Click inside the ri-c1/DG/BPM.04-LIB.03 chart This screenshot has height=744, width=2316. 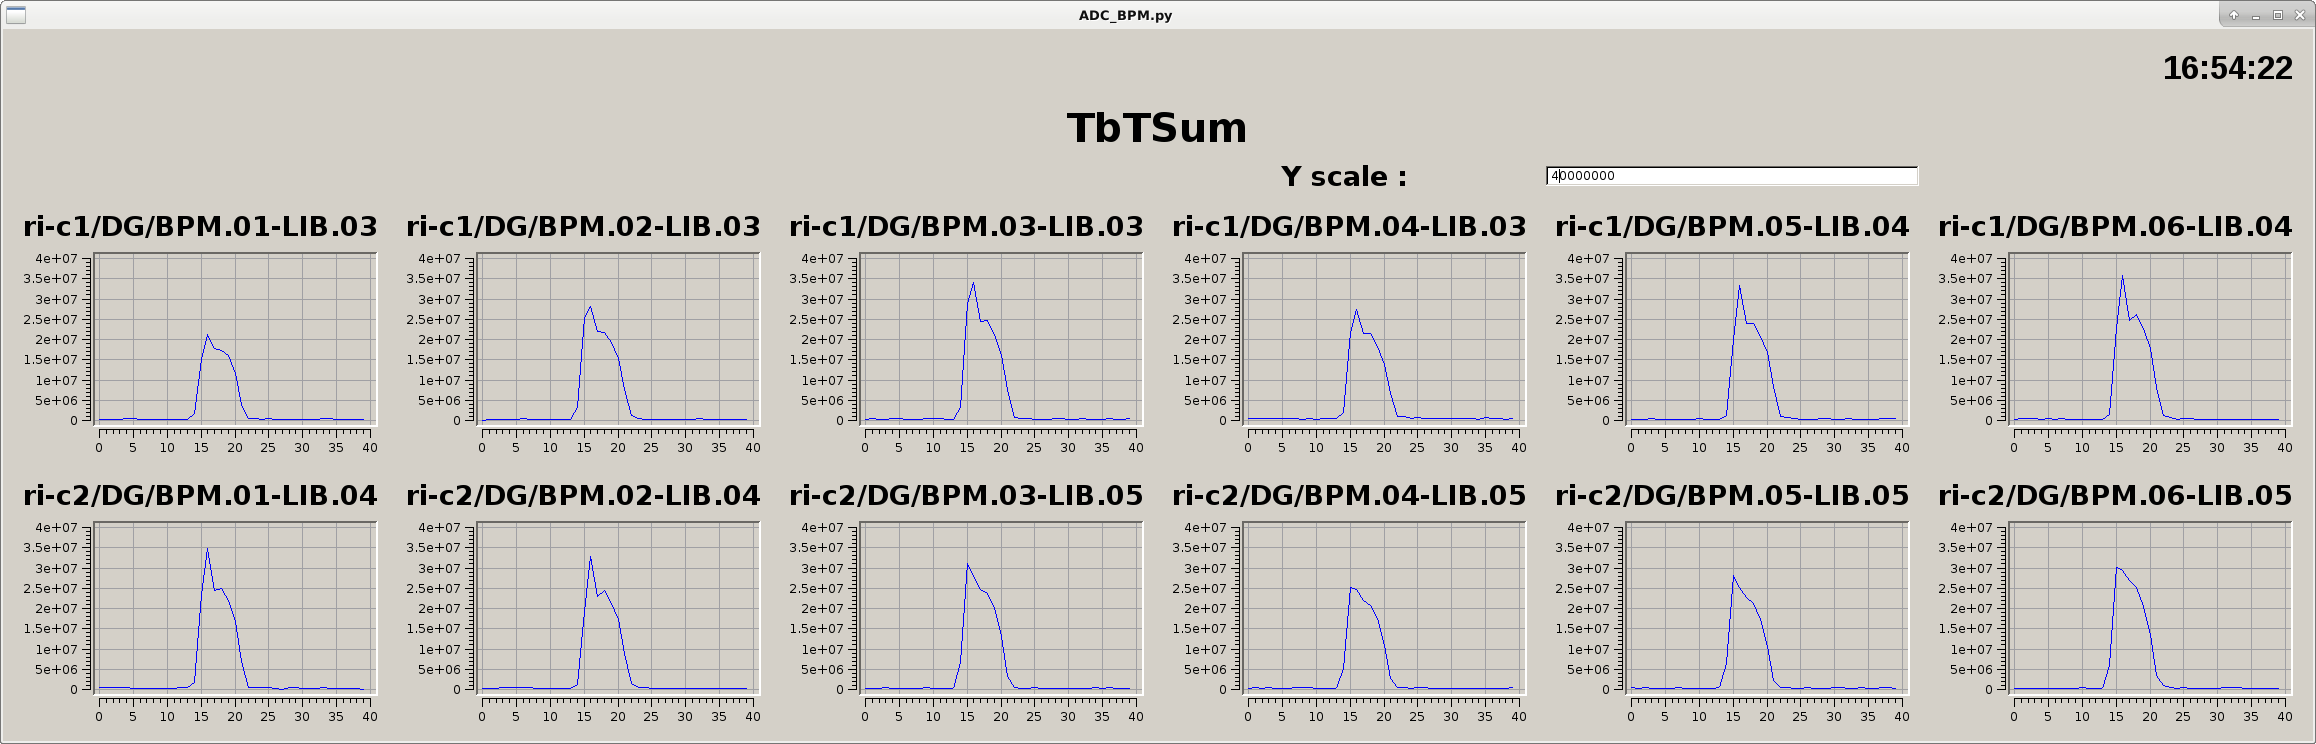point(1383,338)
